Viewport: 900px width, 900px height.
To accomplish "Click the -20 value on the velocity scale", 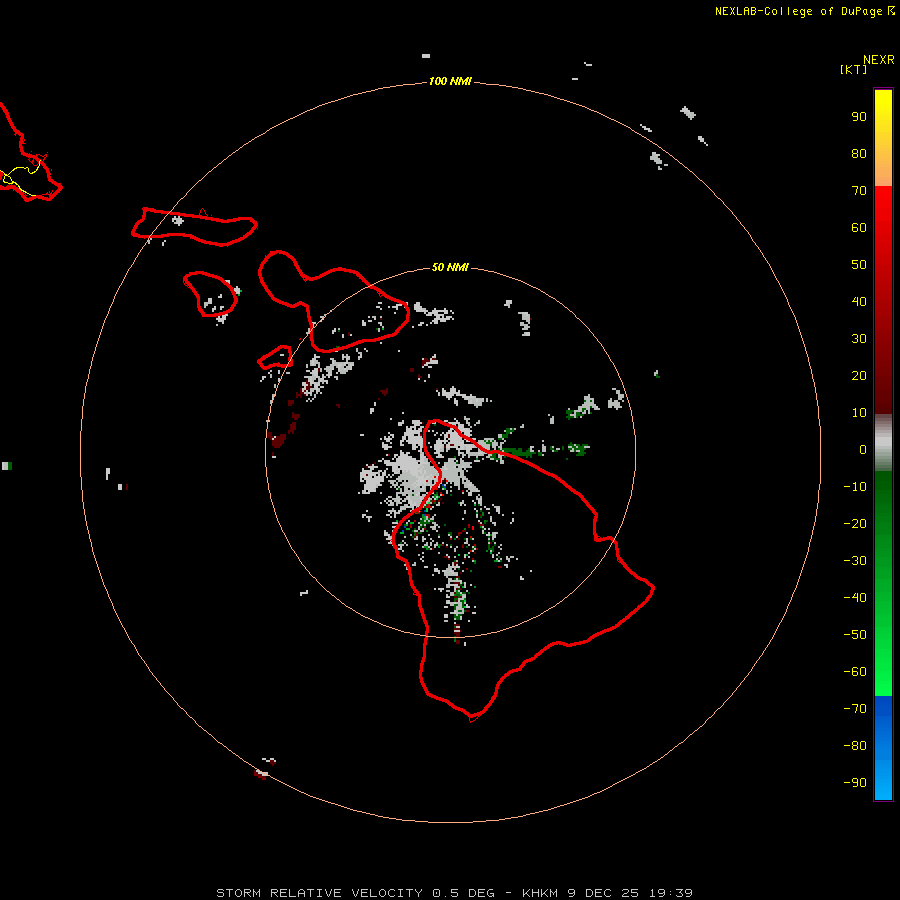I will coord(855,524).
